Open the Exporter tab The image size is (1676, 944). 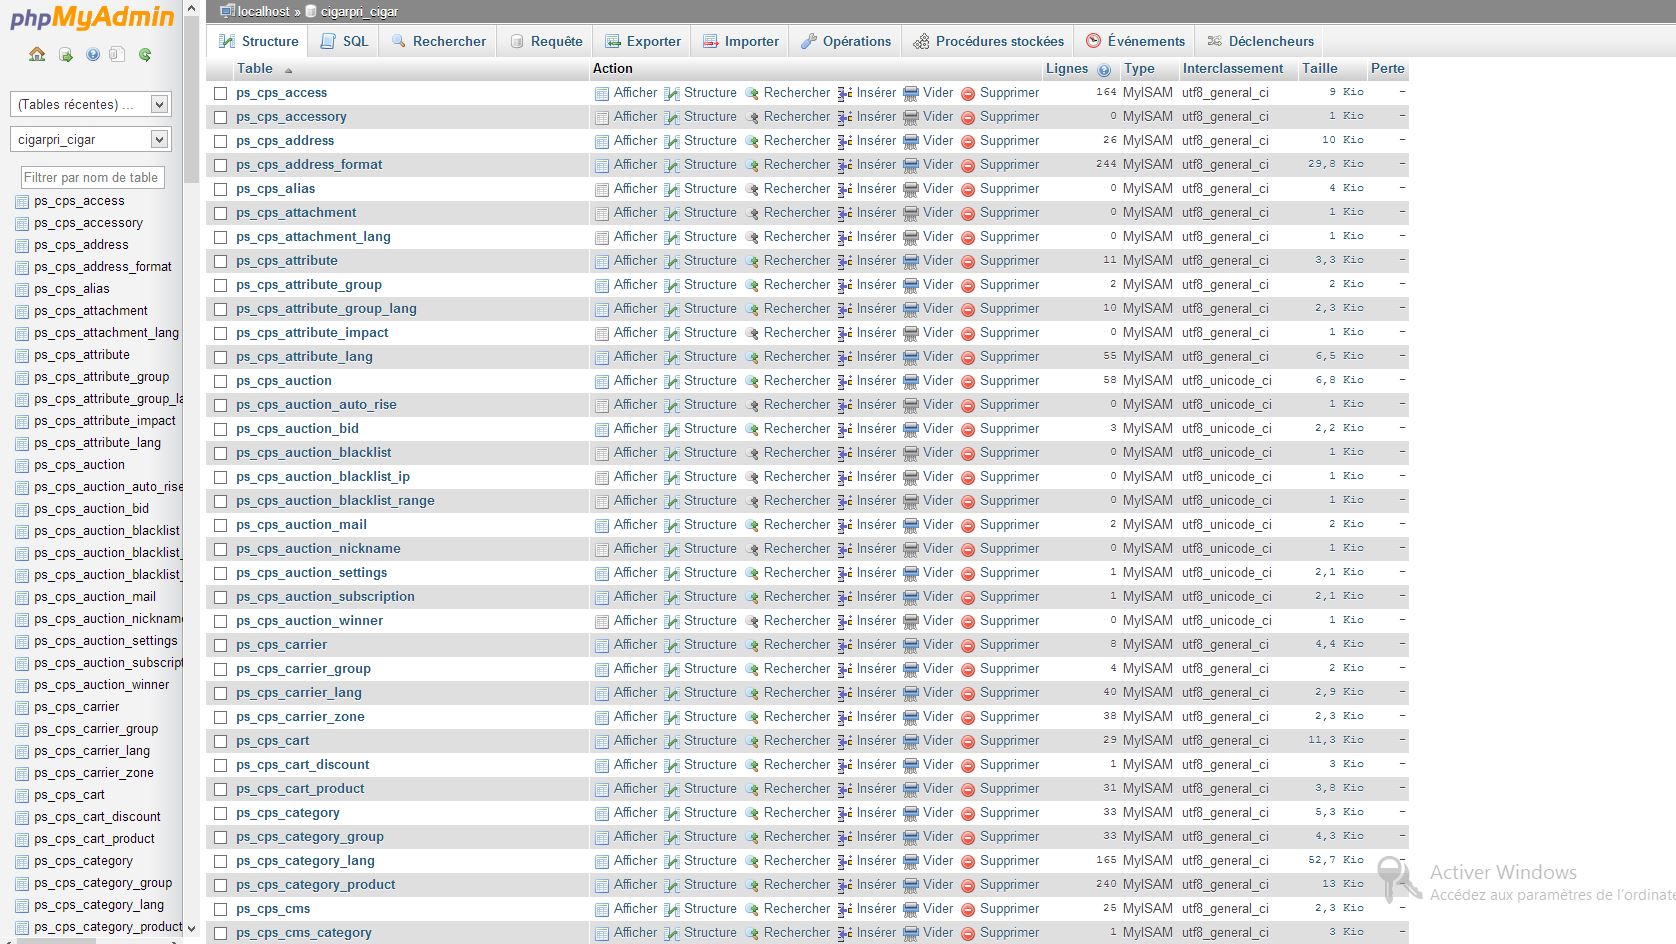643,41
